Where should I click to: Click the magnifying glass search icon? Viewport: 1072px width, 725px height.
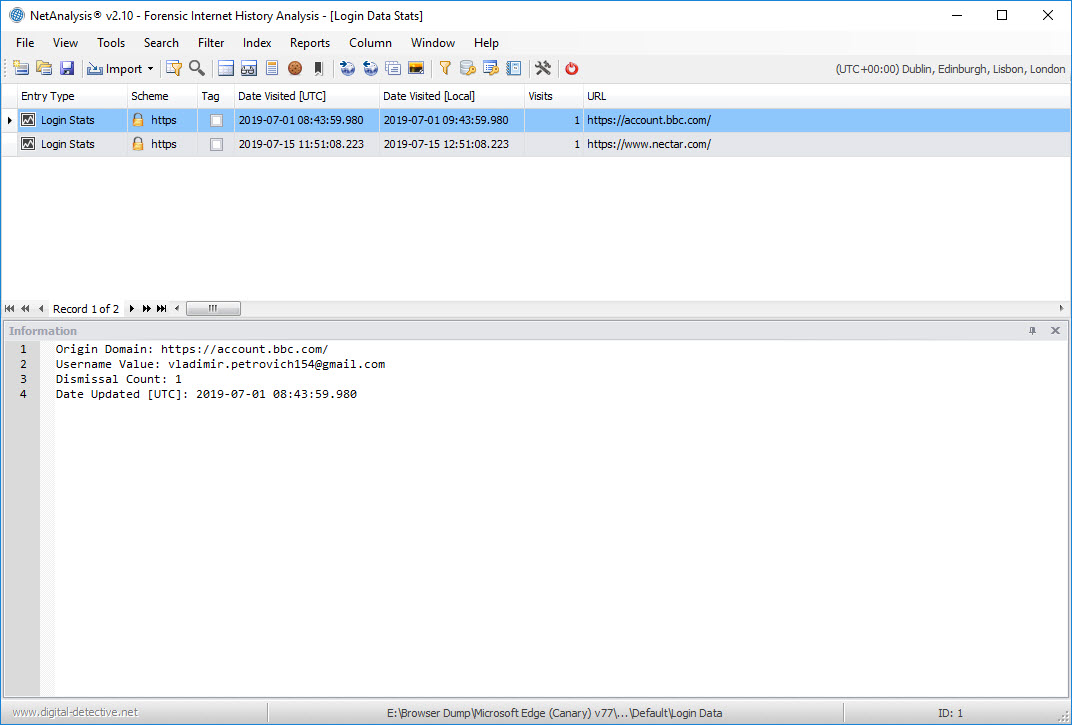197,68
